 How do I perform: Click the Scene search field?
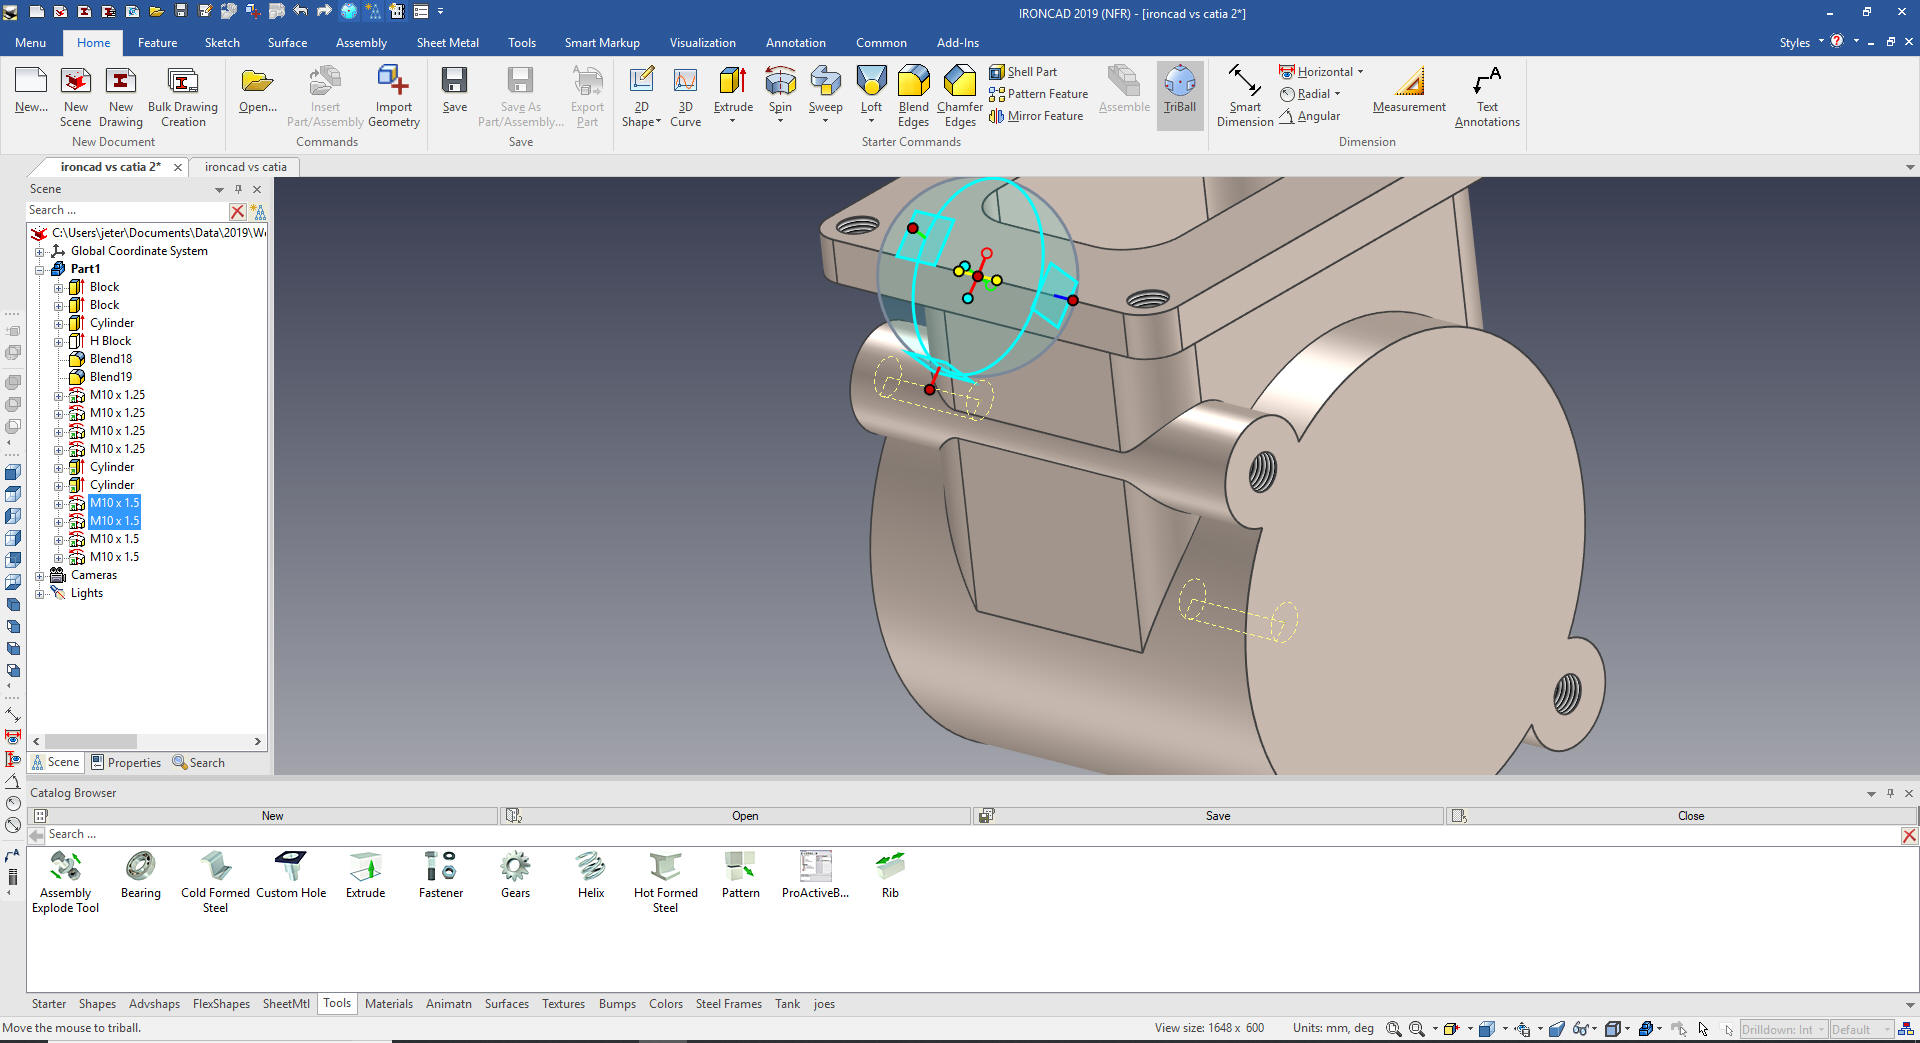click(127, 211)
